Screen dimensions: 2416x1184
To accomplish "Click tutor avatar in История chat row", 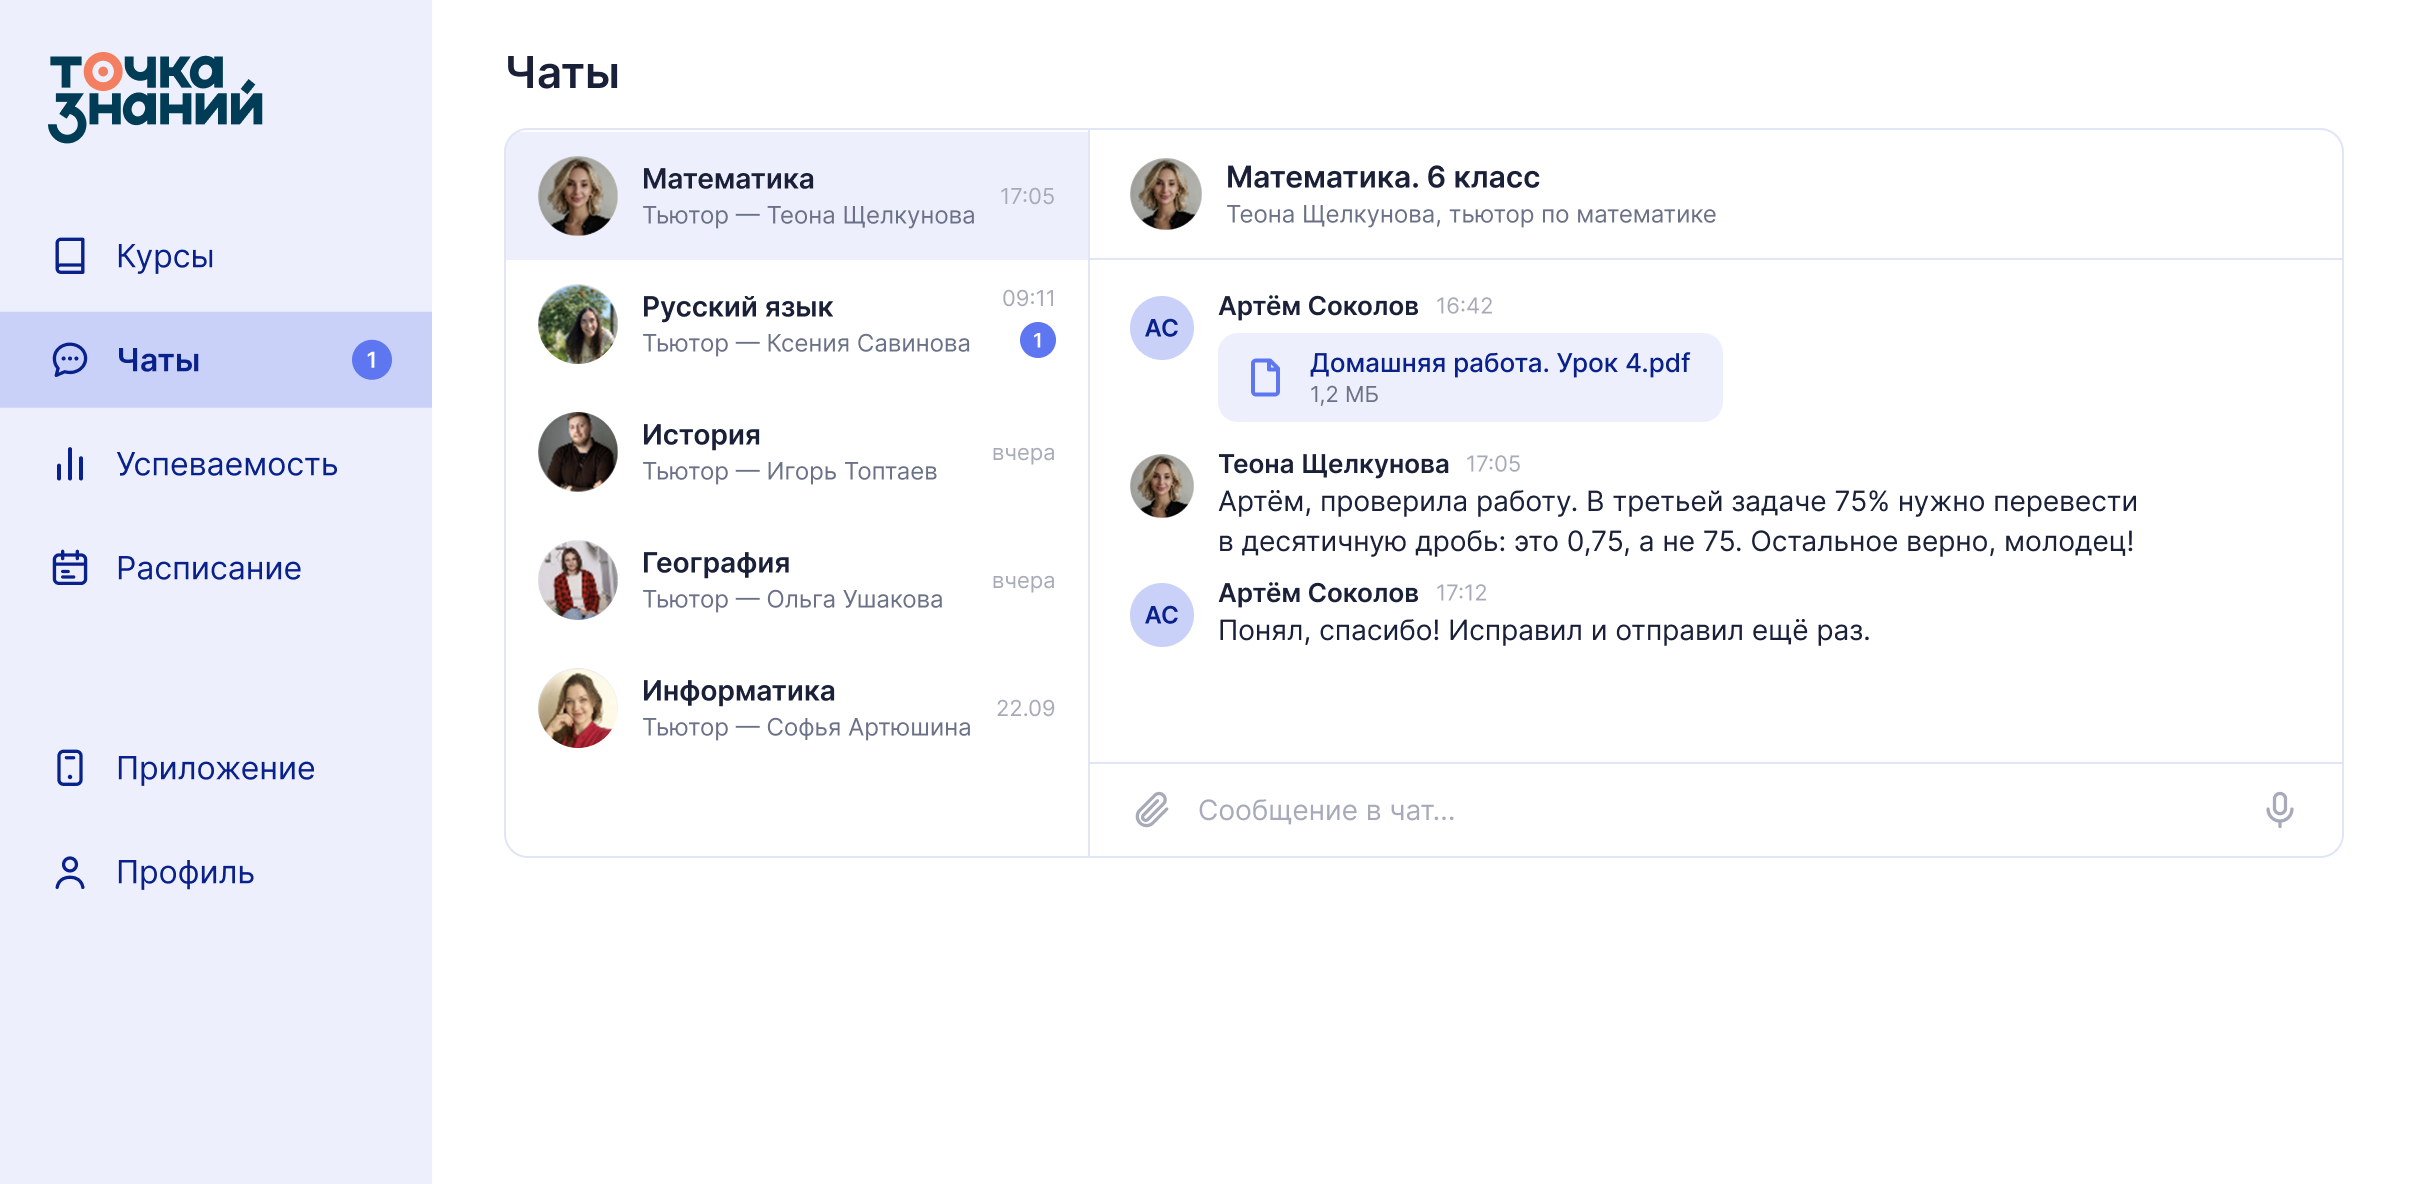I will [x=578, y=452].
